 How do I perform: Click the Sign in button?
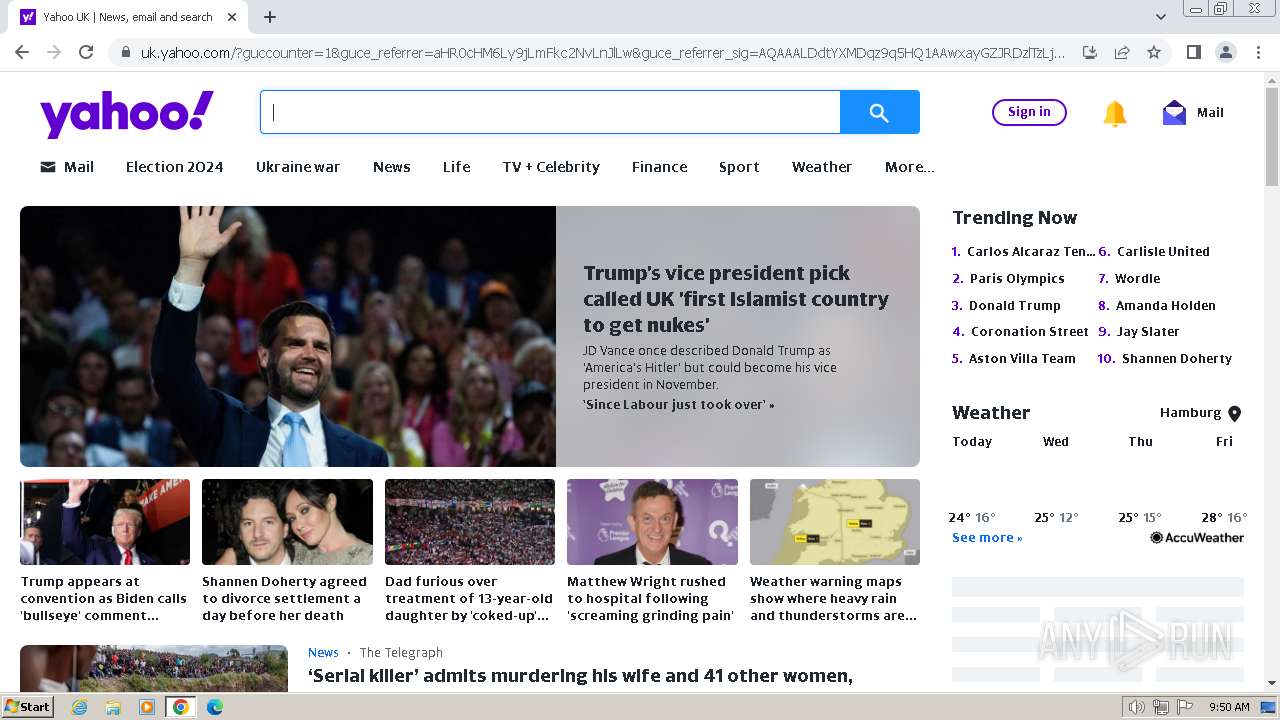pyautogui.click(x=1029, y=112)
